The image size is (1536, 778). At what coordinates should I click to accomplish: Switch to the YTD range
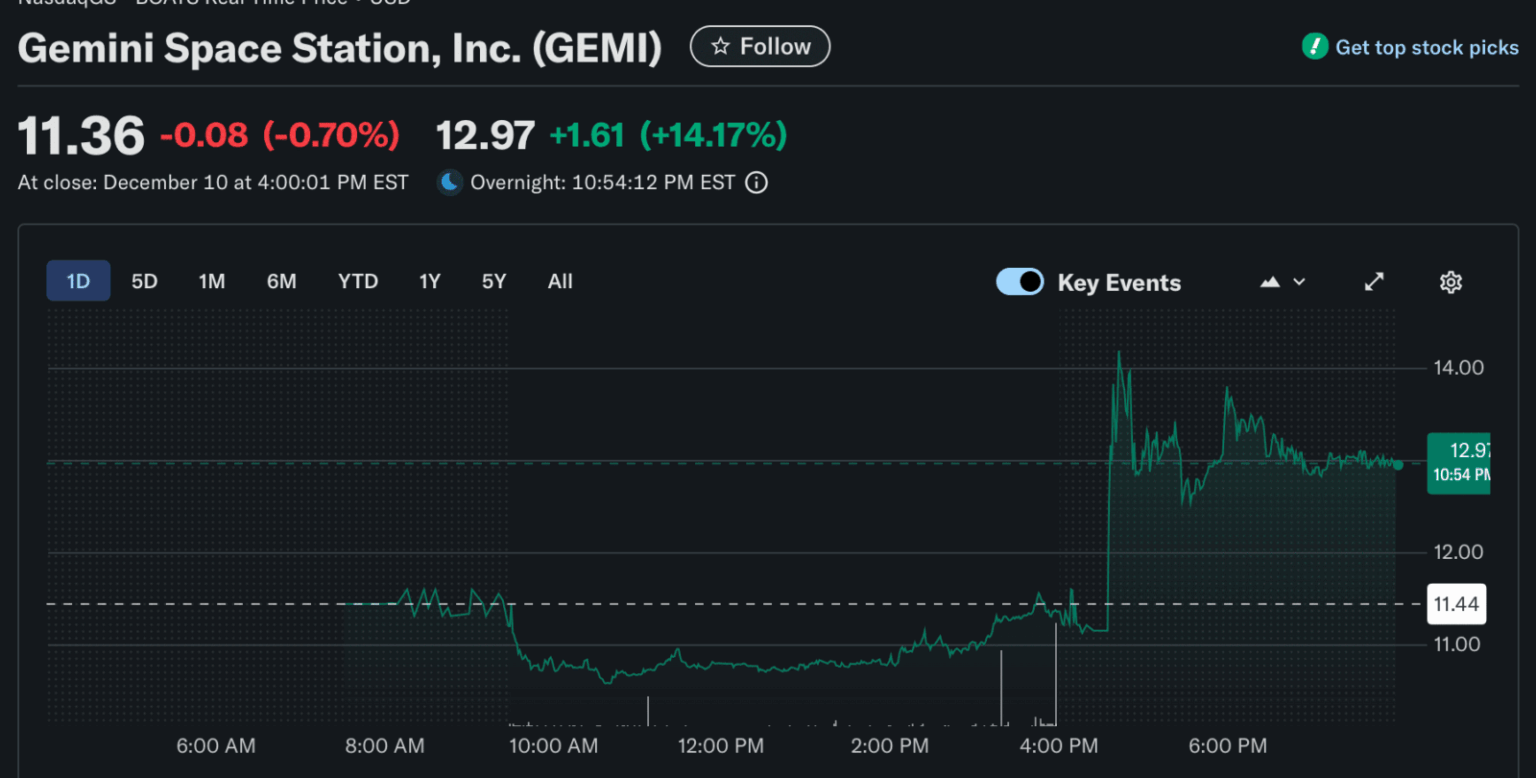[x=358, y=282]
